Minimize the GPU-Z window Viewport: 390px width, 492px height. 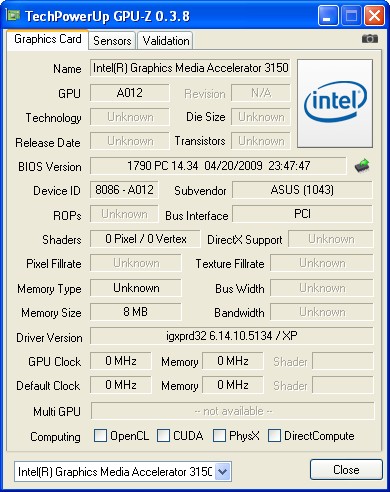pos(328,16)
